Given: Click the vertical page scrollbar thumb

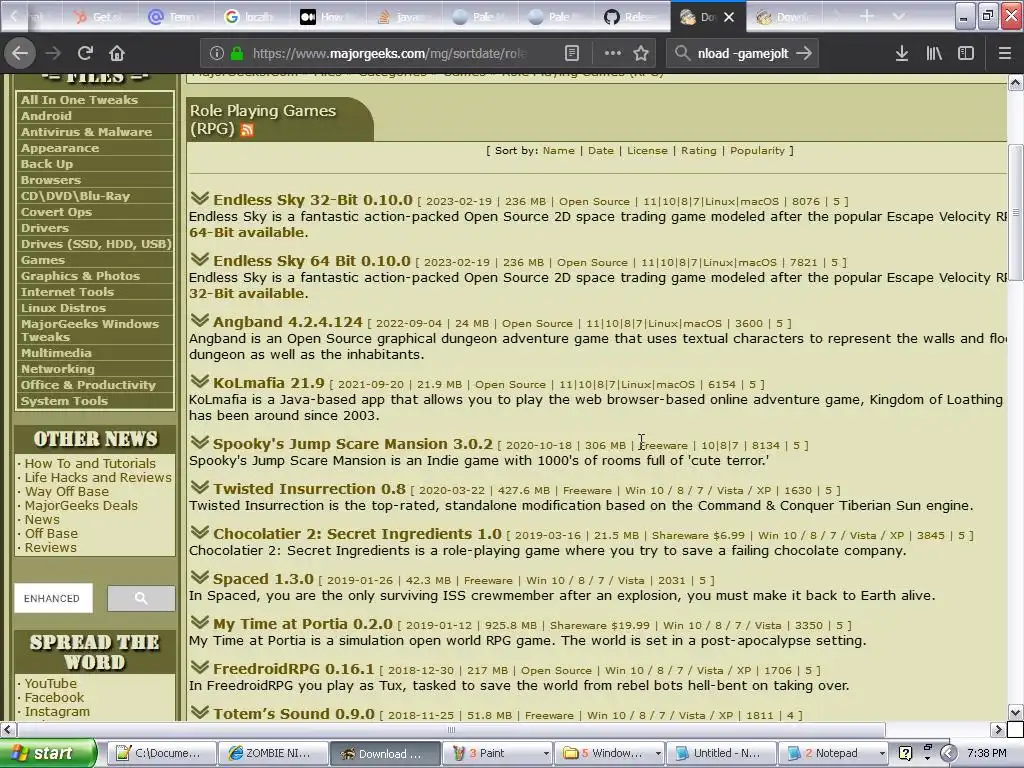Looking at the screenshot, I should point(1016,213).
